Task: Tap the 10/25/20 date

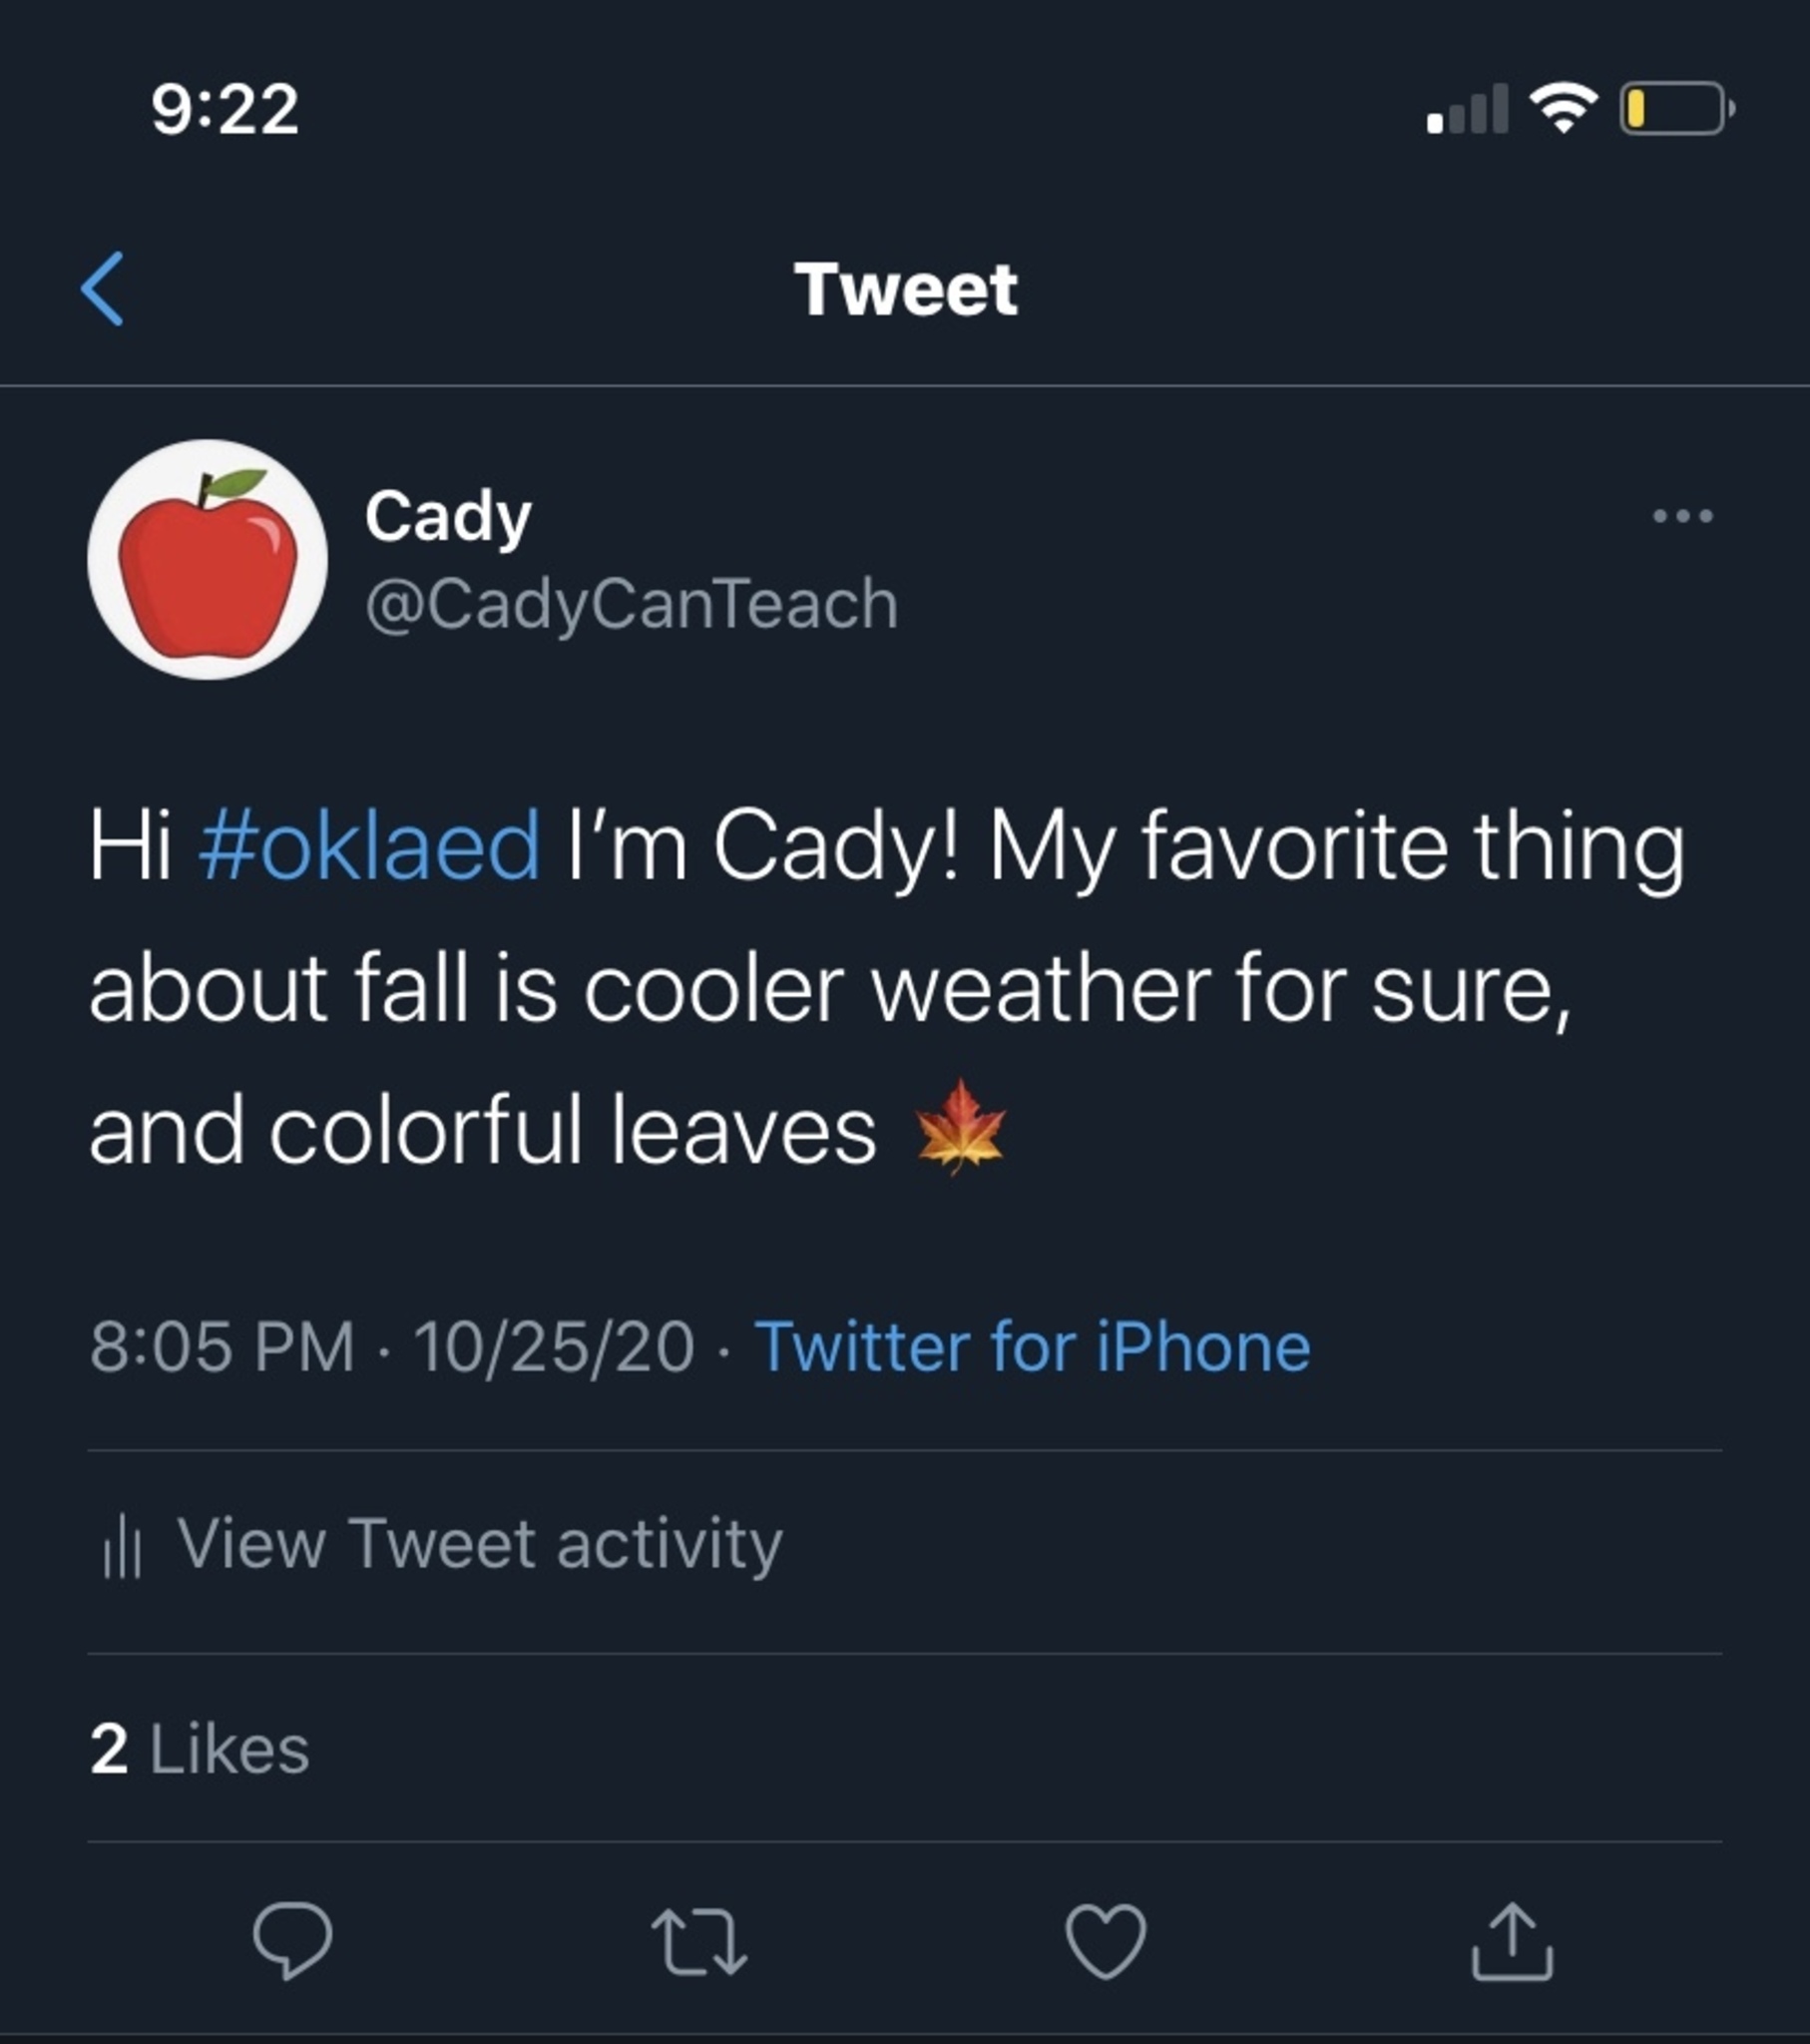Action: tap(554, 1346)
